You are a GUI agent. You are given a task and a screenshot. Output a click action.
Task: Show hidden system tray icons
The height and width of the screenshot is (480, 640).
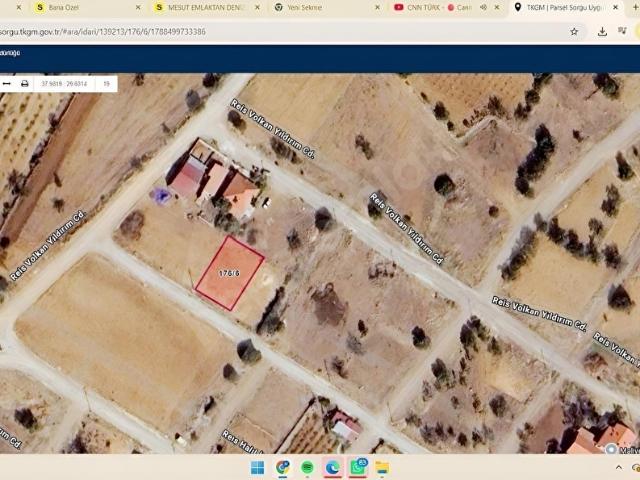click(x=619, y=468)
